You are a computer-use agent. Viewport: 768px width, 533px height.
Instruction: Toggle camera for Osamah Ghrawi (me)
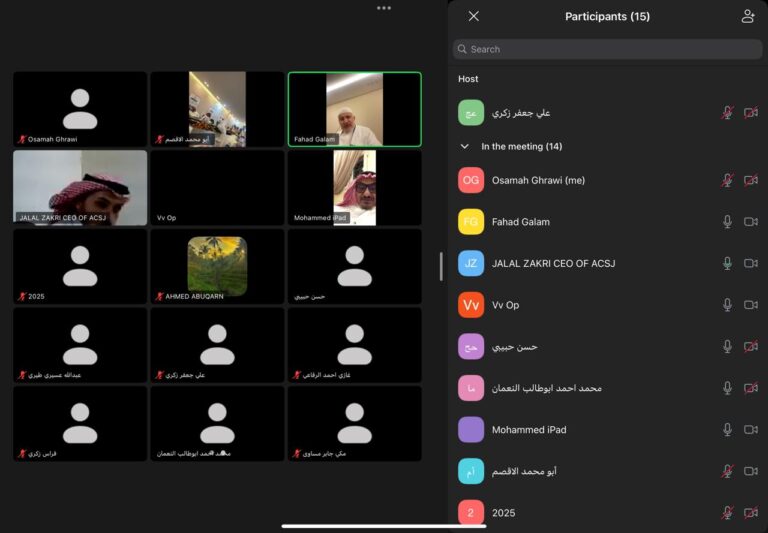click(x=750, y=180)
